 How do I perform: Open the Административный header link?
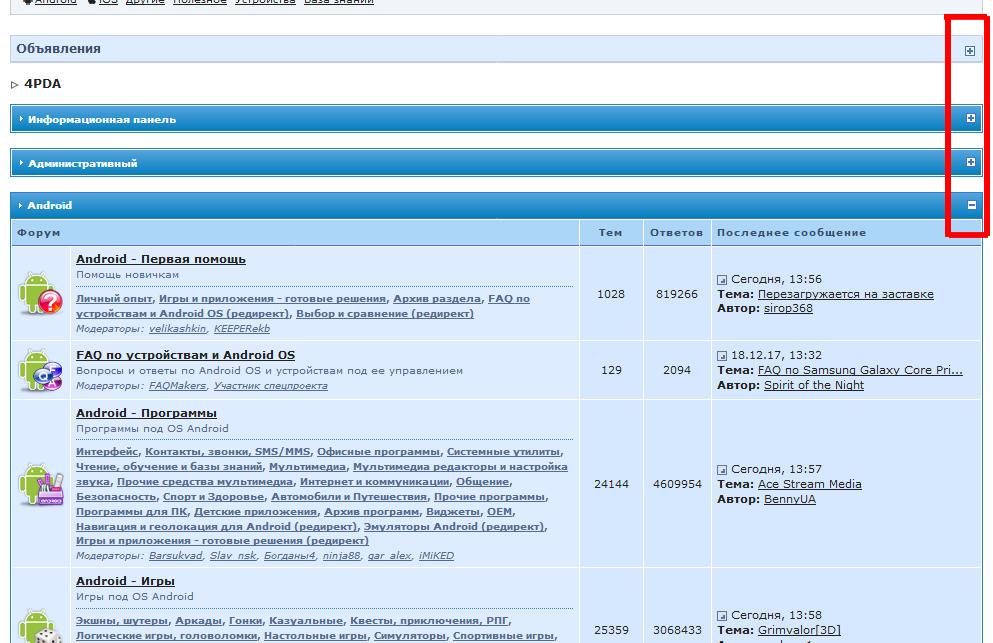pyautogui.click(x=82, y=163)
